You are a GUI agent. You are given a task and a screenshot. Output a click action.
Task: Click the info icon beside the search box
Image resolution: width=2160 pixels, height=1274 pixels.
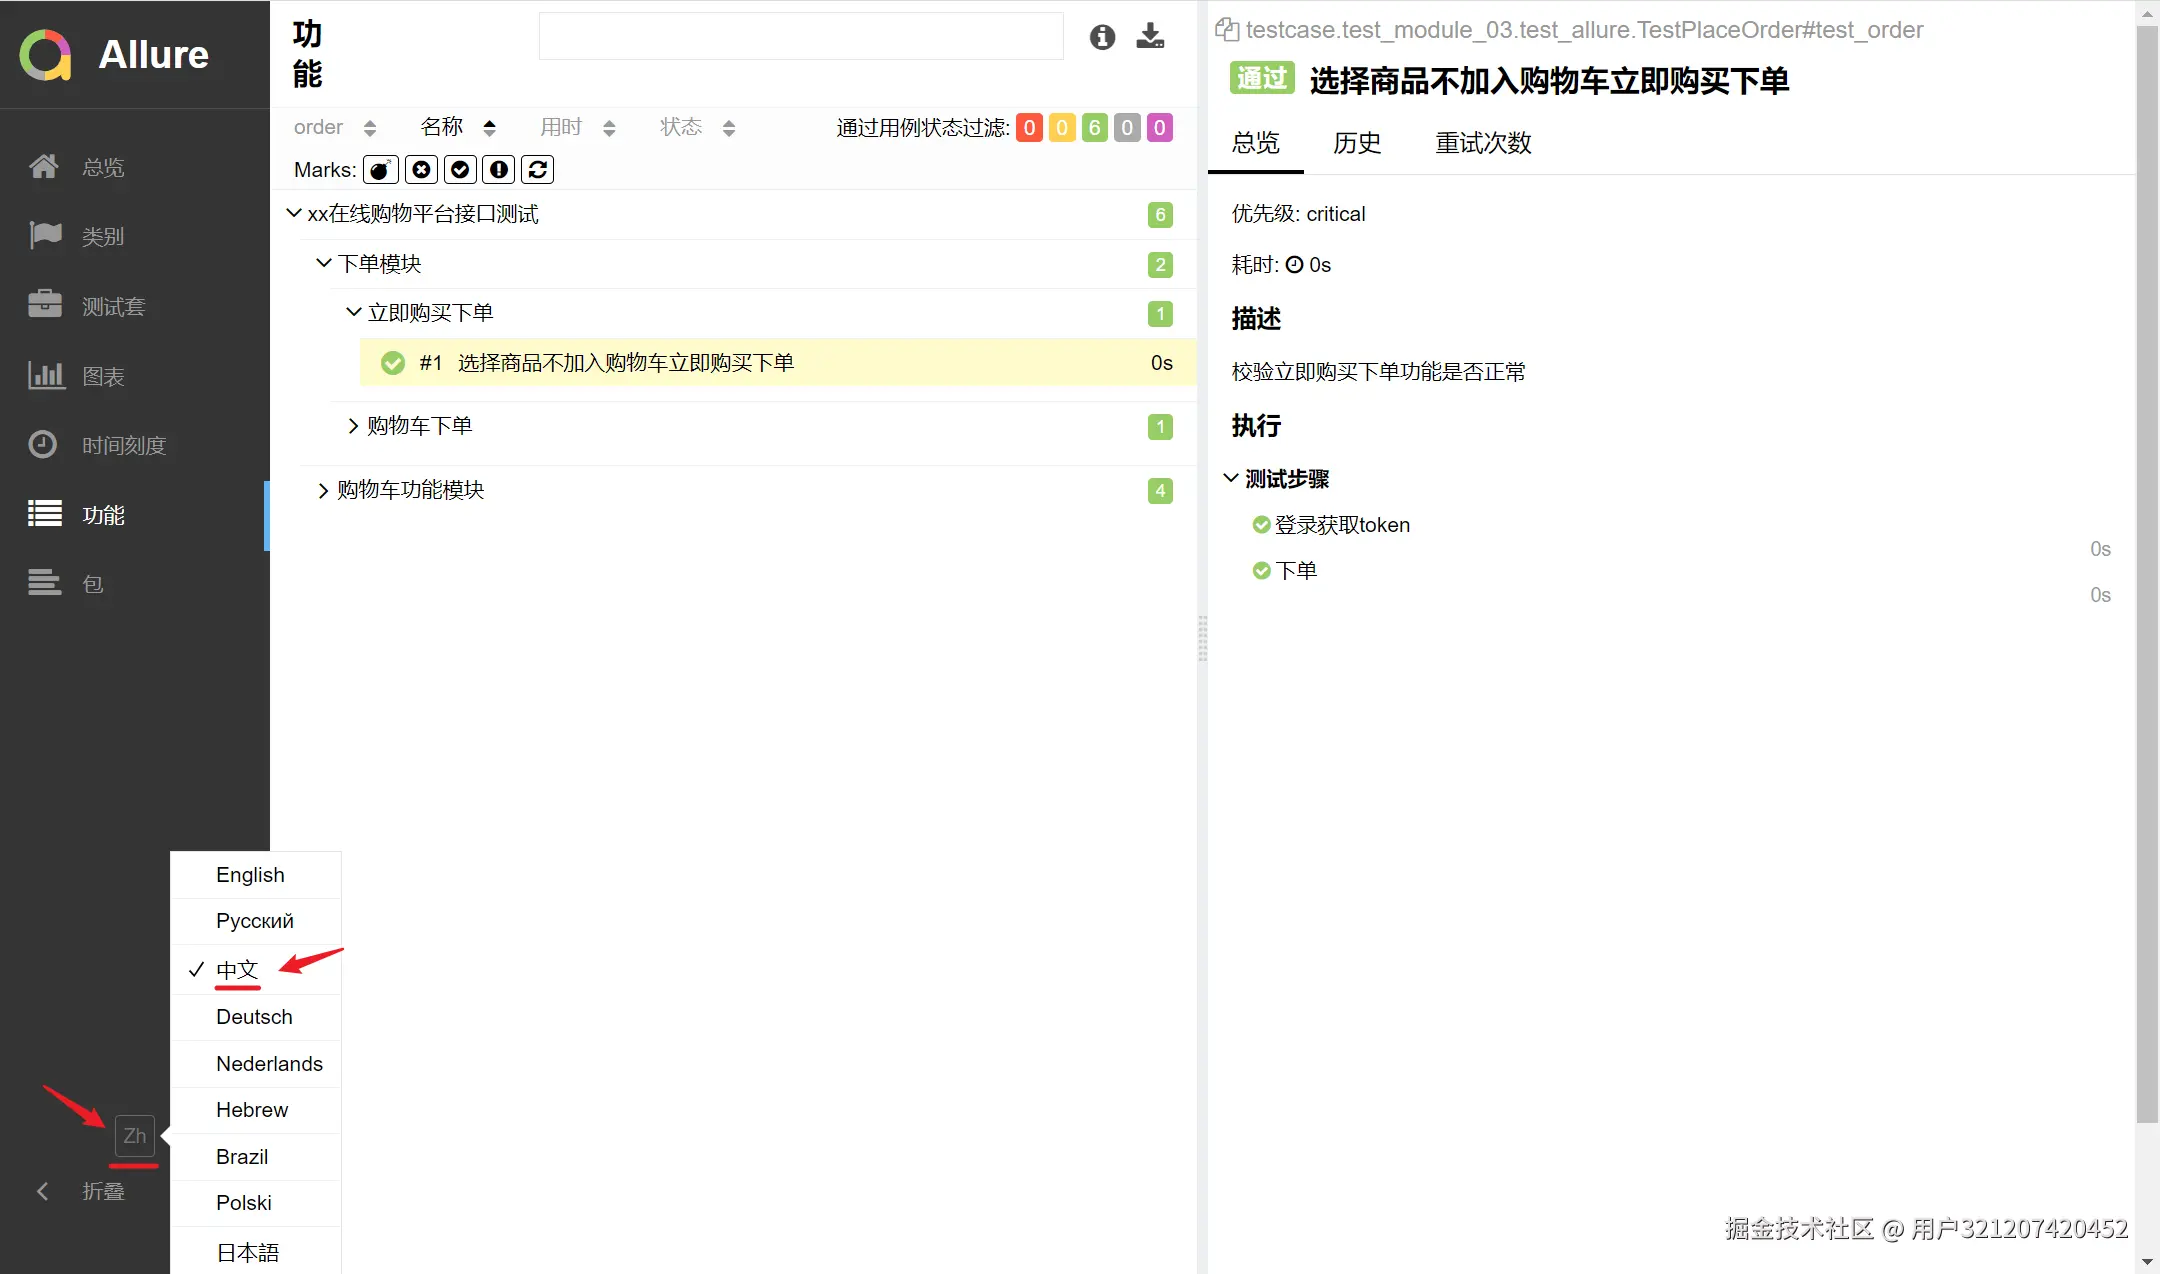[x=1102, y=37]
